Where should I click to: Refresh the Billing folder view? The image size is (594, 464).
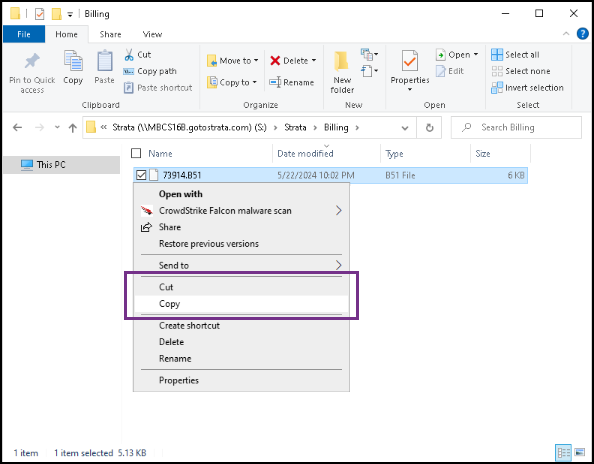(x=429, y=128)
